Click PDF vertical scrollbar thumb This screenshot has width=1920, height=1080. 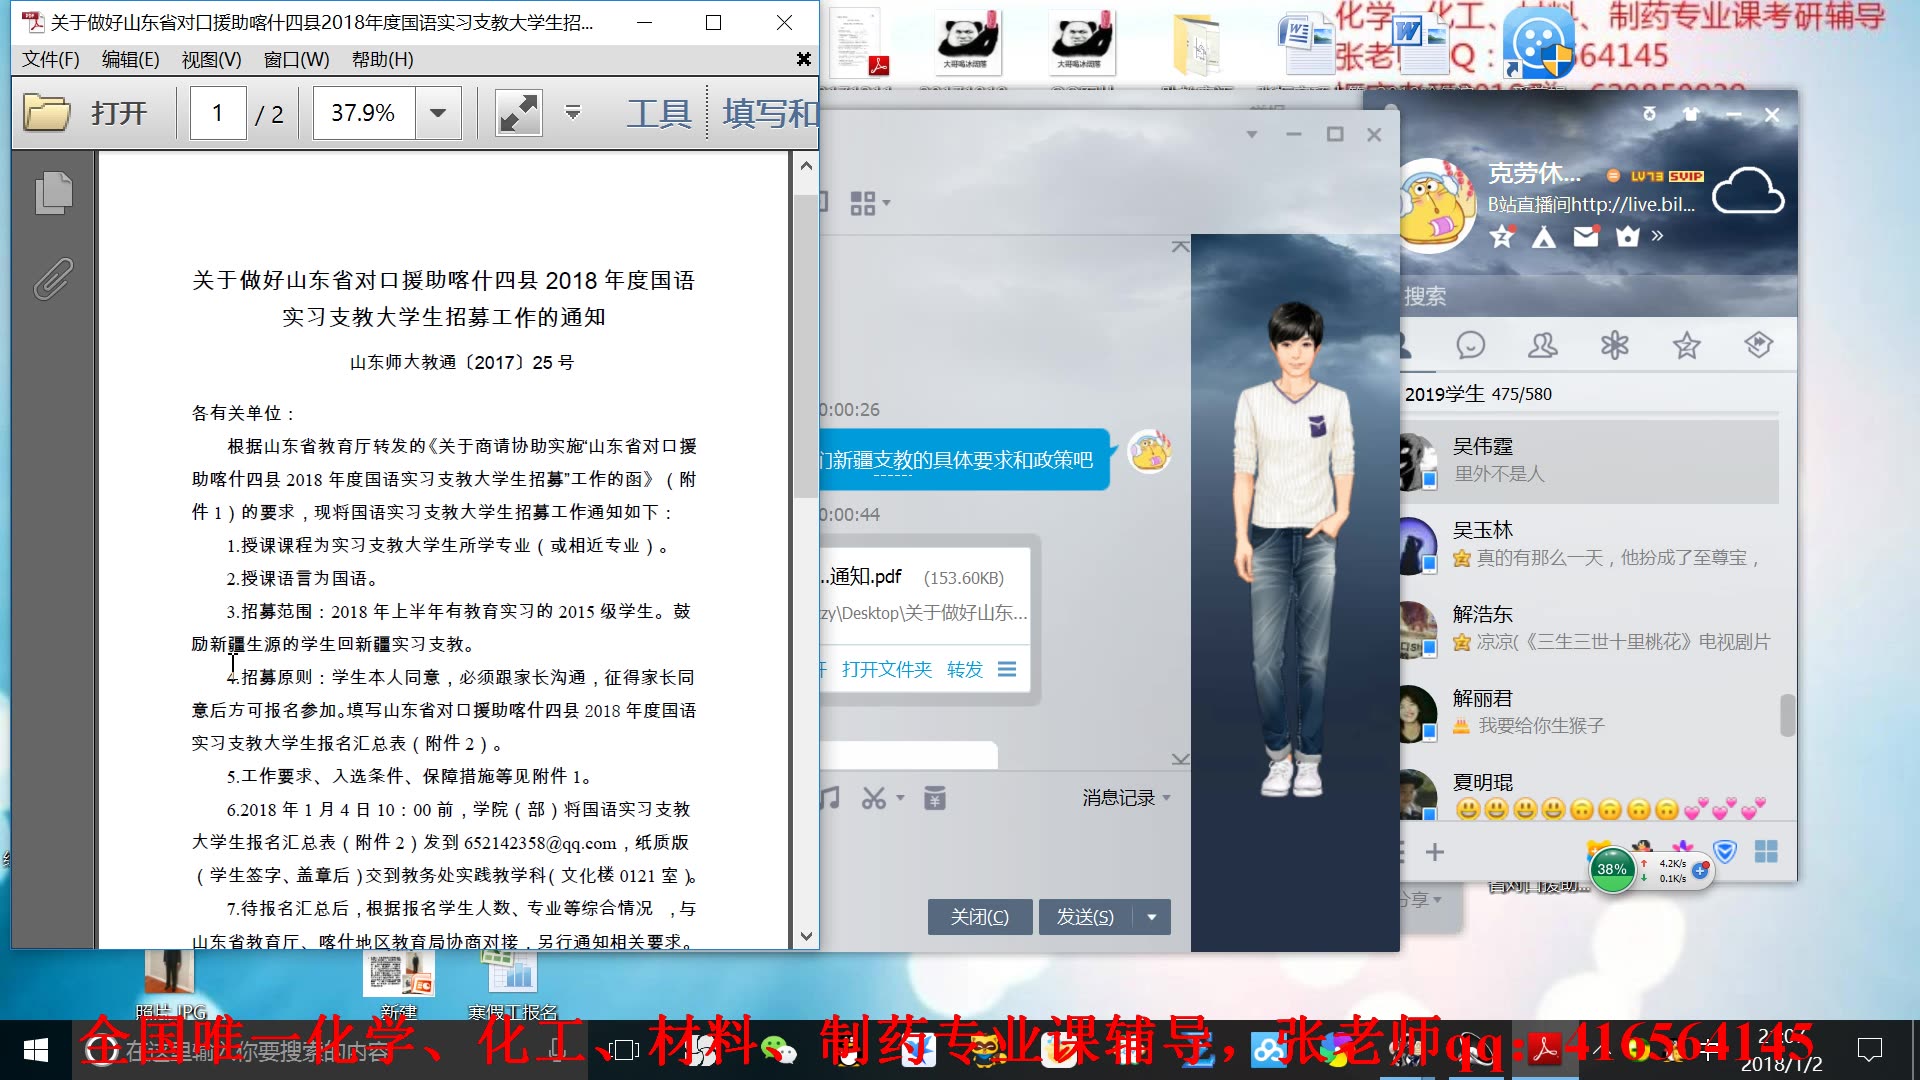point(806,345)
